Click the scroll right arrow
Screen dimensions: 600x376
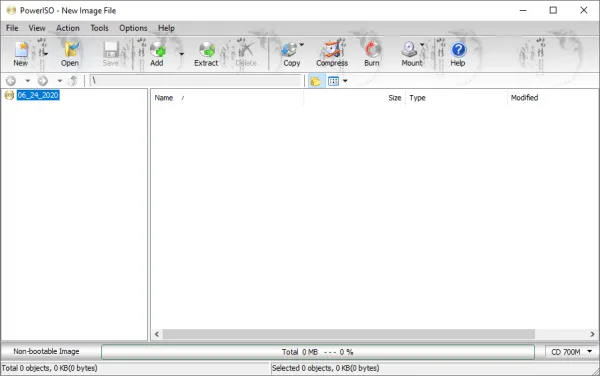[592, 334]
